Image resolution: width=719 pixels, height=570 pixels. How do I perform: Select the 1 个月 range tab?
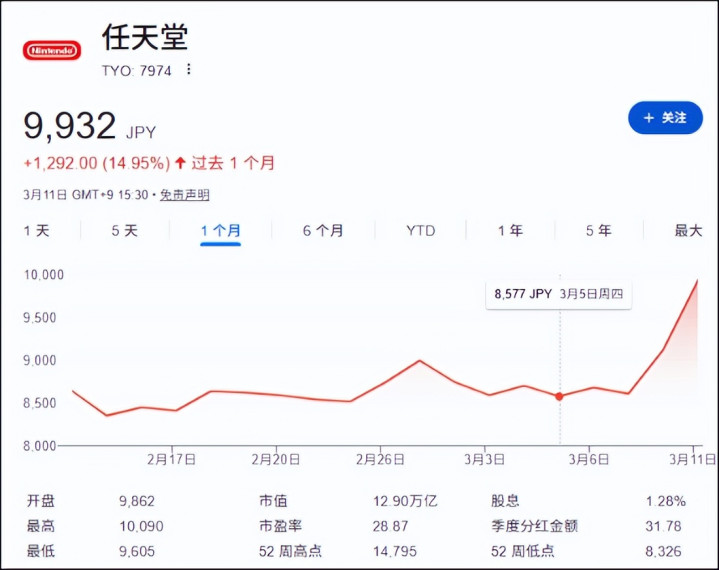[x=221, y=230]
